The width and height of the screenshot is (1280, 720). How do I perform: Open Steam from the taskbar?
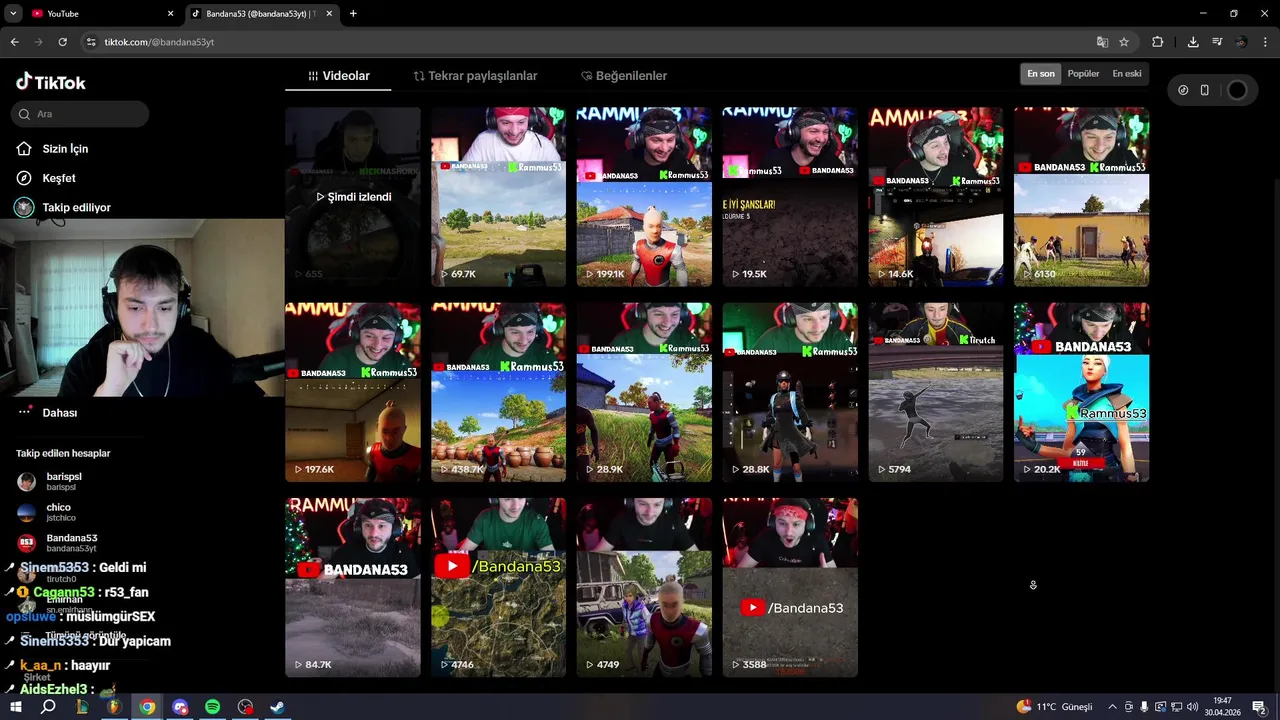278,707
